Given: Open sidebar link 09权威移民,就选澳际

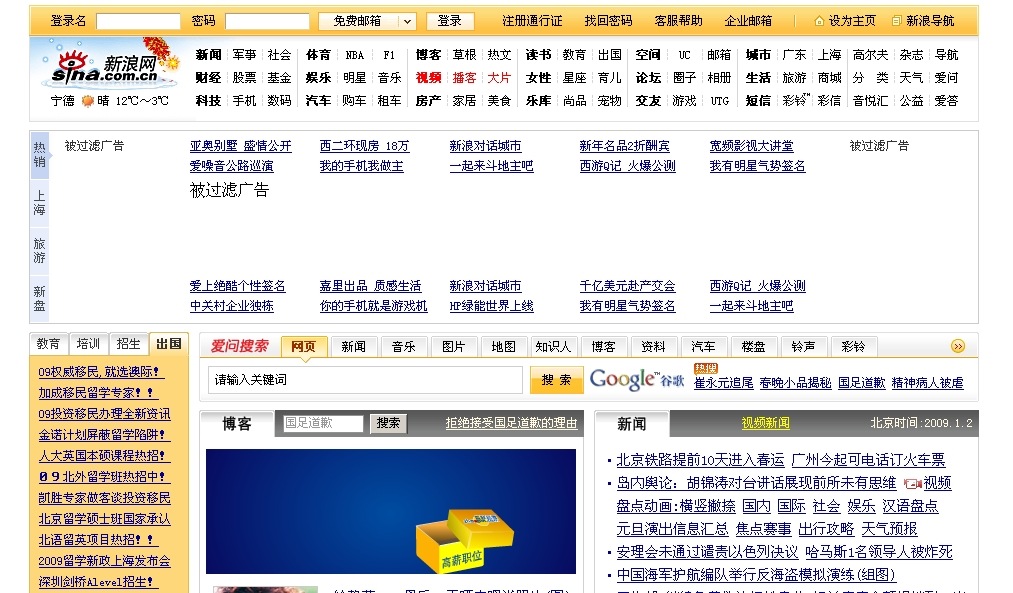Looking at the screenshot, I should pyautogui.click(x=99, y=372).
